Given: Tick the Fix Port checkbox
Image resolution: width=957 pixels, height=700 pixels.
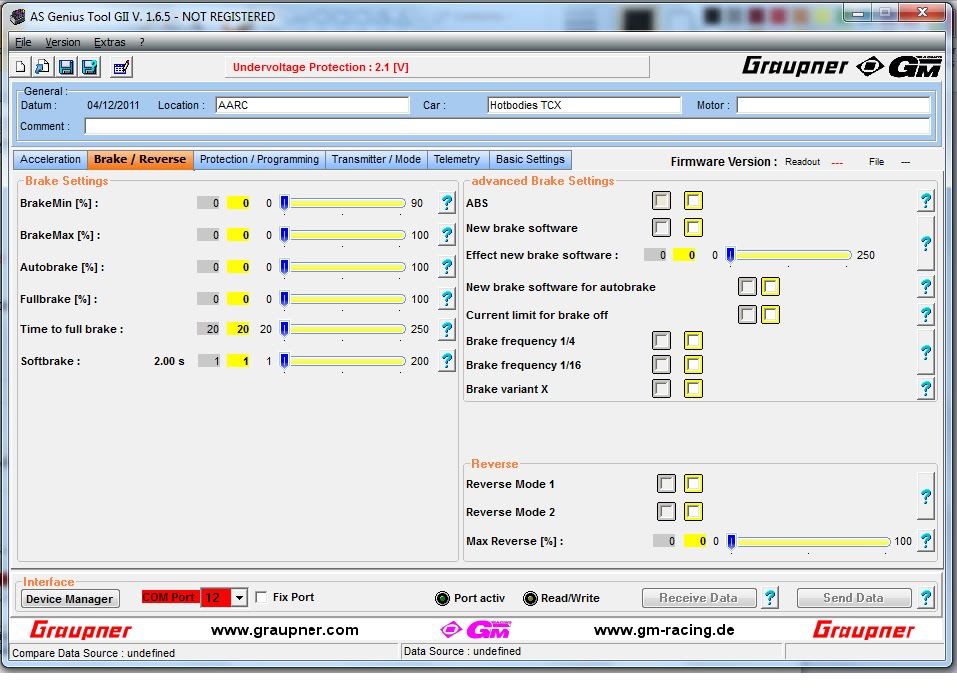Looking at the screenshot, I should pyautogui.click(x=261, y=597).
